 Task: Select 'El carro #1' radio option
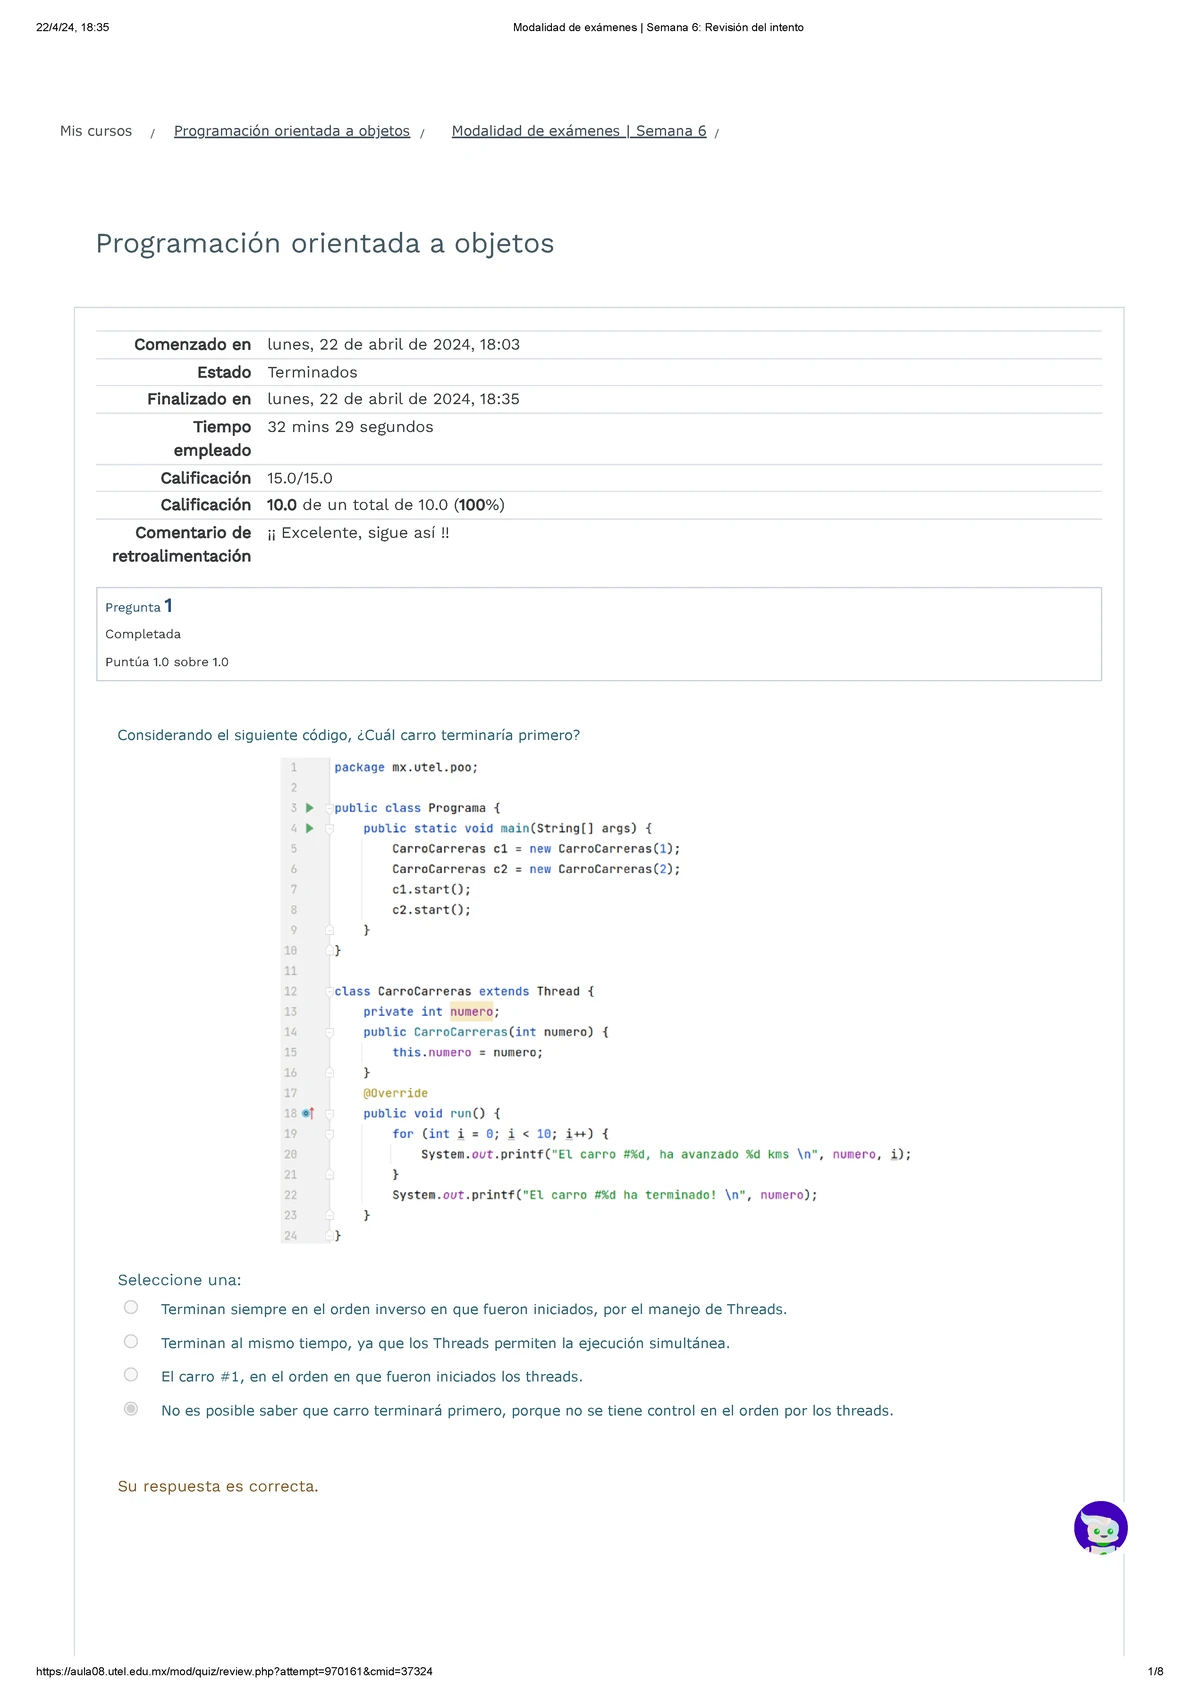coord(131,1375)
